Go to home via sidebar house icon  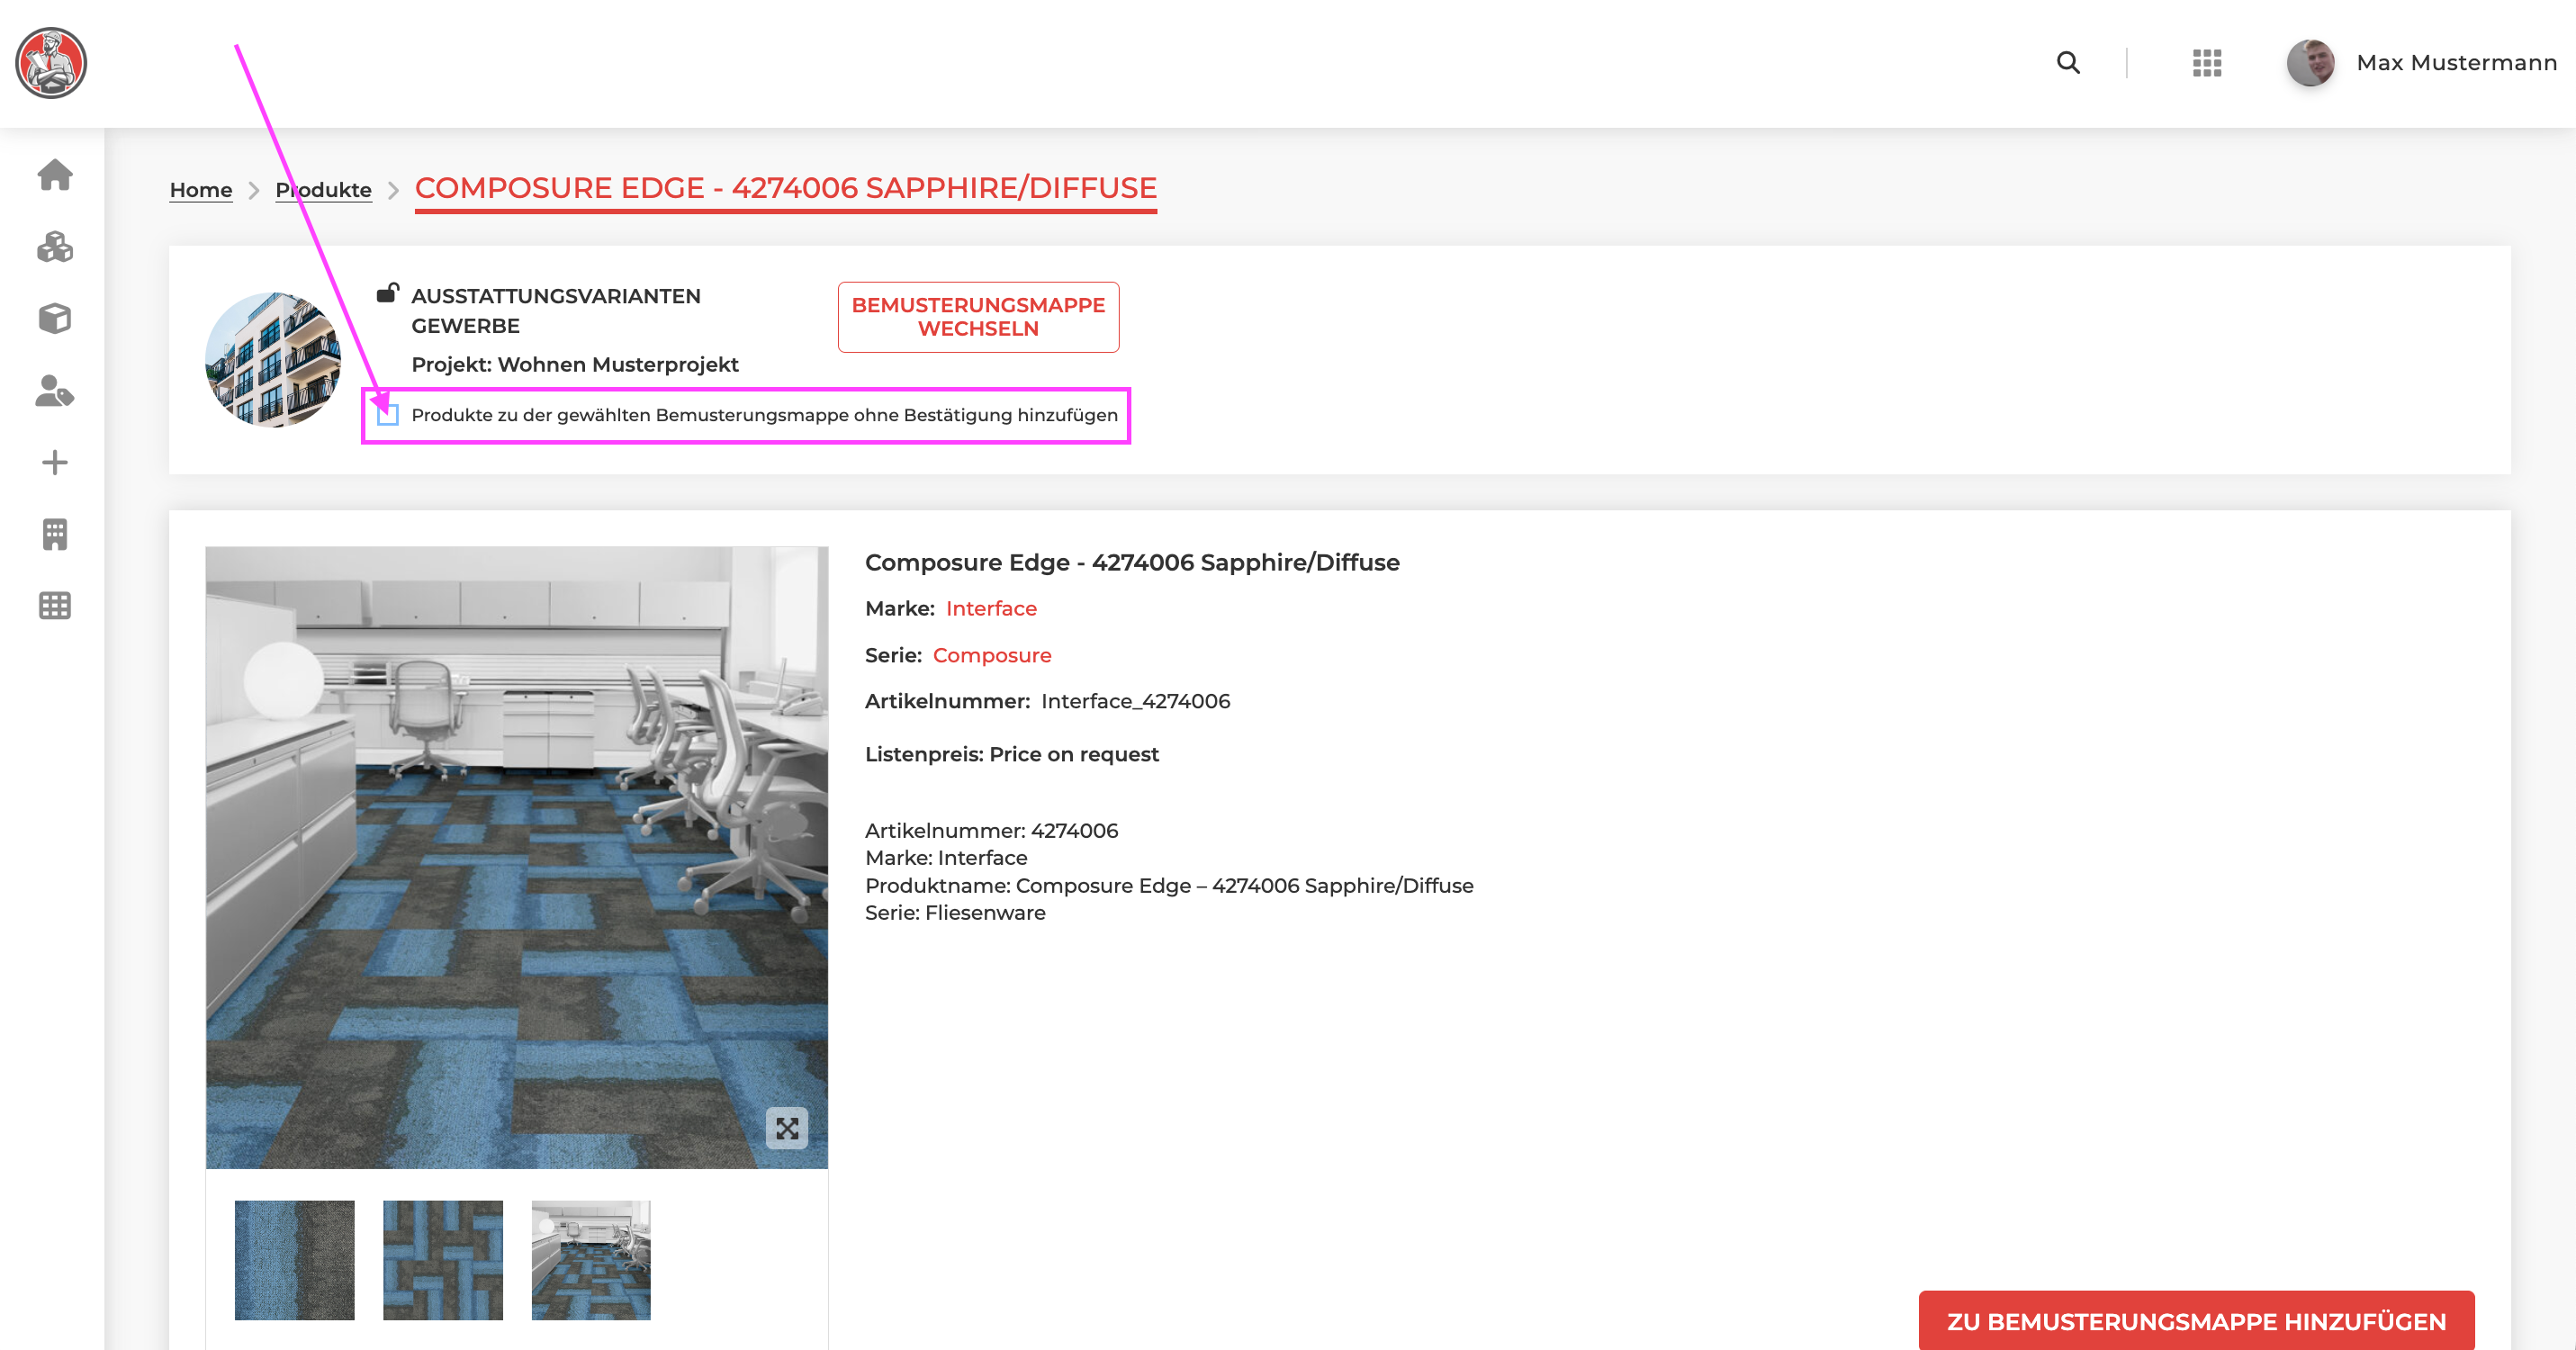pos(55,175)
